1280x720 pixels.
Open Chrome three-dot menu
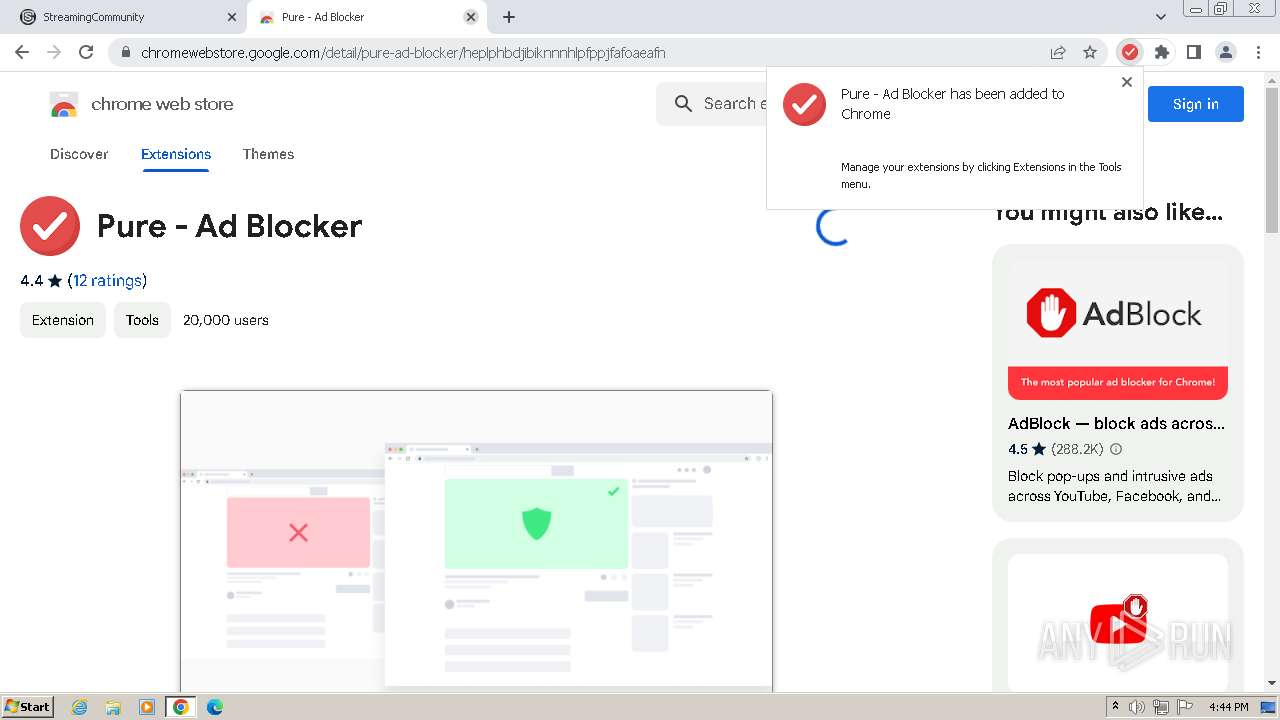[1258, 52]
